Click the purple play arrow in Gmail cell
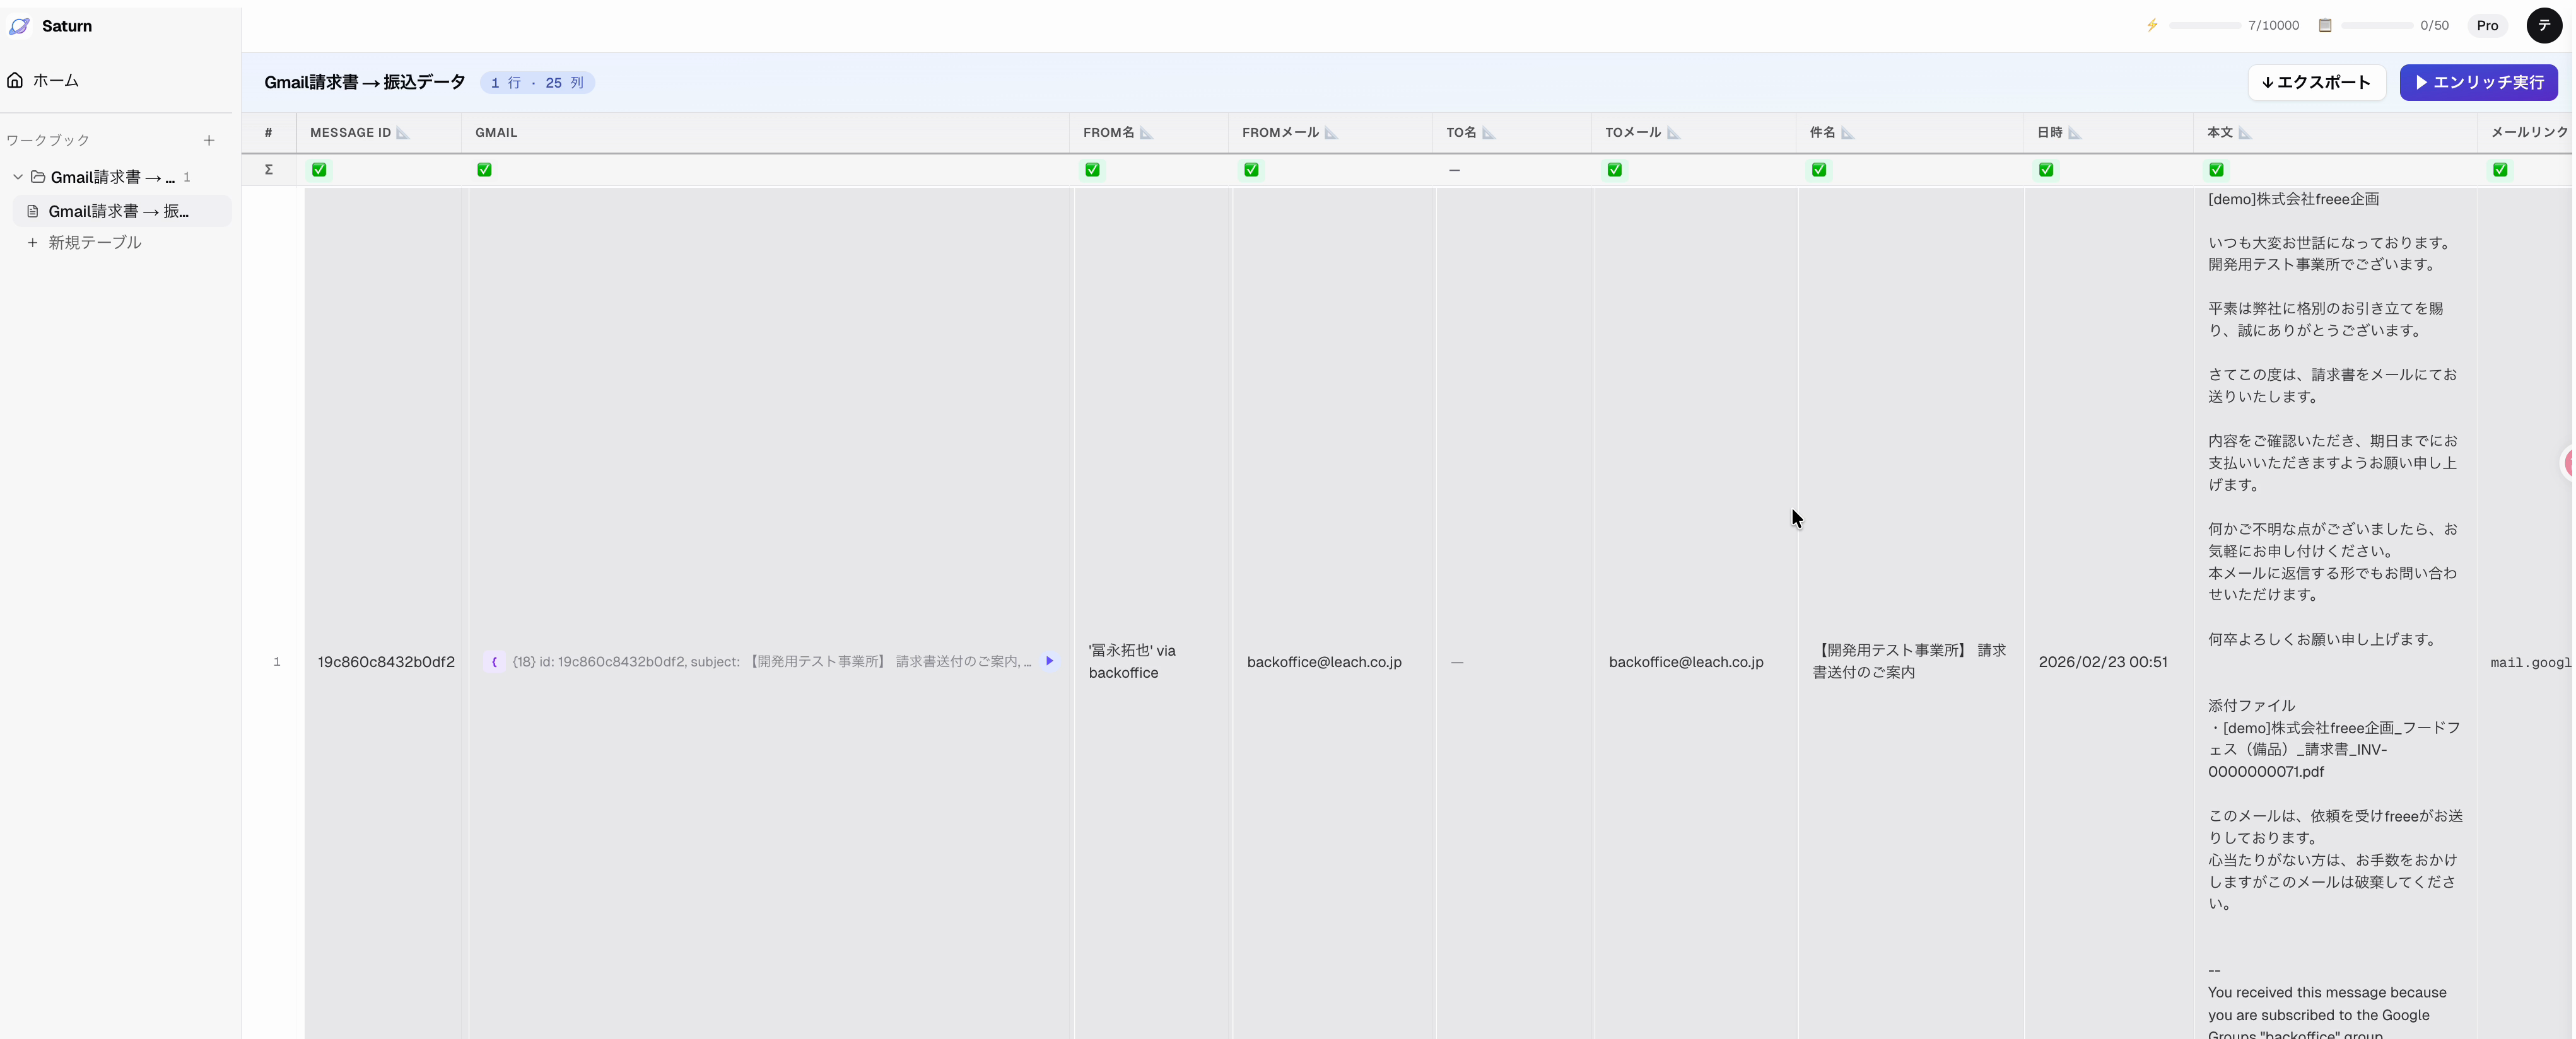Viewport: 2576px width, 1039px height. pos(1049,661)
